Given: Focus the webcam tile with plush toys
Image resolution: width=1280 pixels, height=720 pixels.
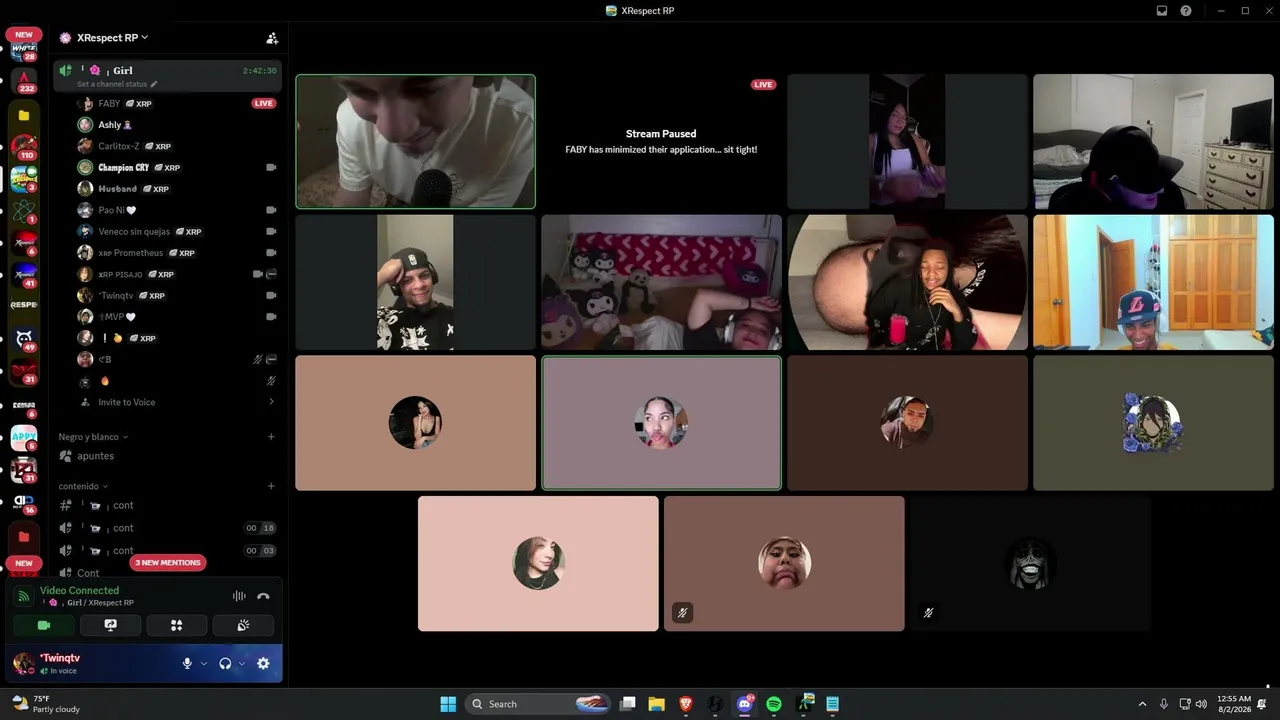Looking at the screenshot, I should point(661,282).
